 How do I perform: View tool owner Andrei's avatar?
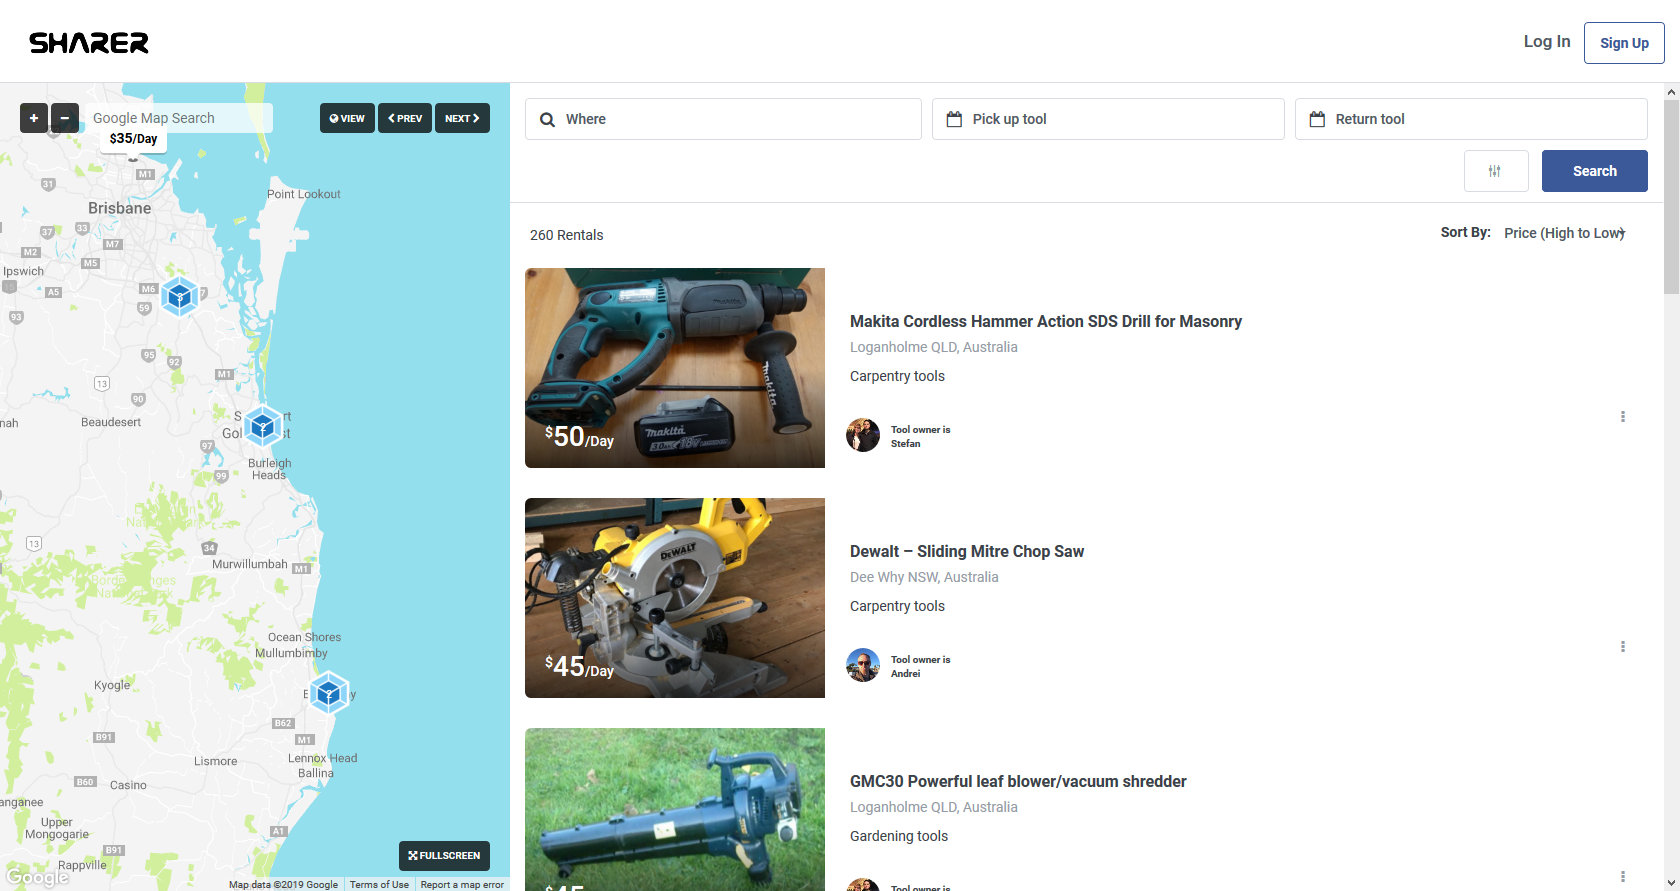tap(863, 666)
